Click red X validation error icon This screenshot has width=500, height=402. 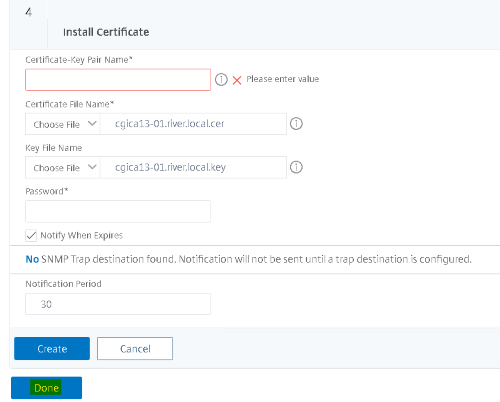point(237,80)
